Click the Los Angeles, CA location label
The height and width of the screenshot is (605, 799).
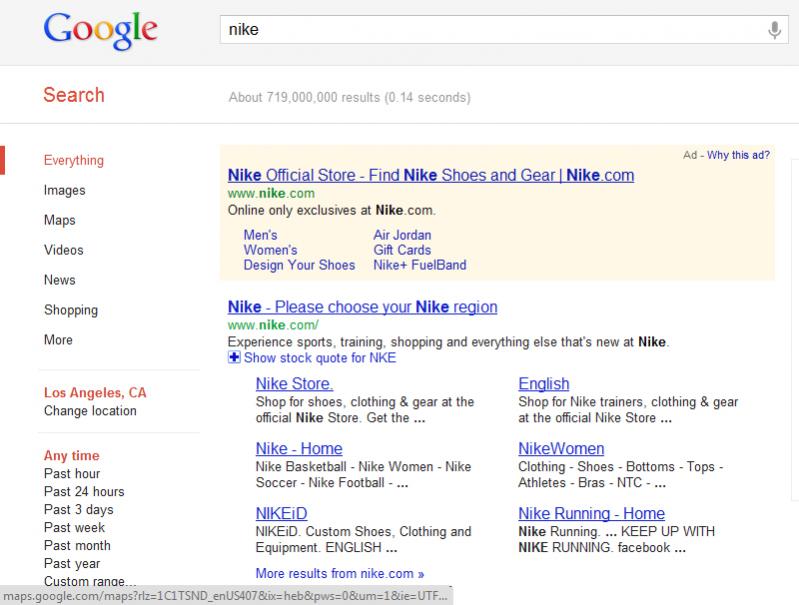(x=95, y=392)
